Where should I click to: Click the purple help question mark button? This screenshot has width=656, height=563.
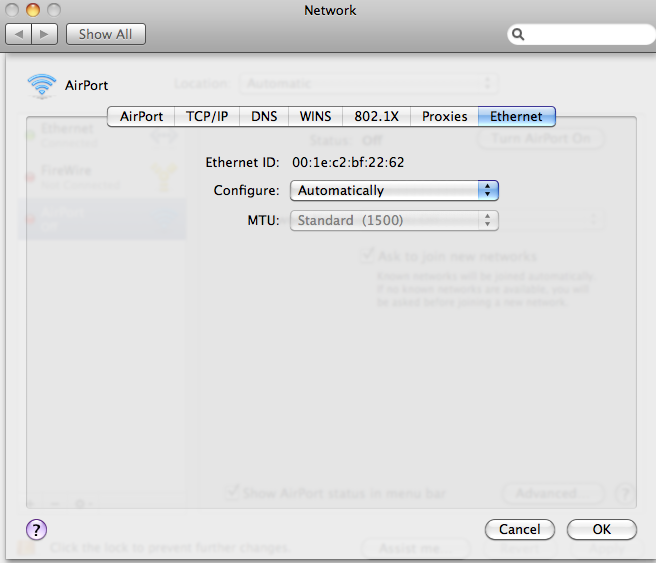pos(36,530)
